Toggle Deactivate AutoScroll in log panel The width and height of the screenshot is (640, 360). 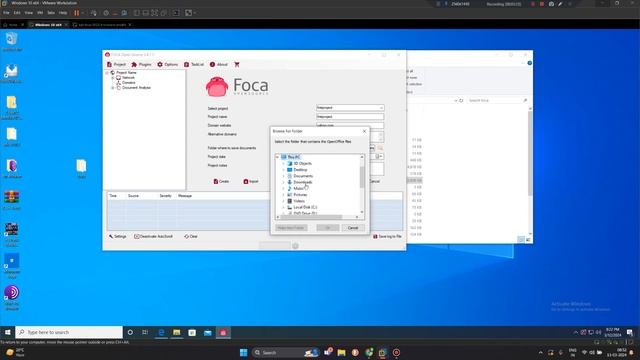coord(153,236)
